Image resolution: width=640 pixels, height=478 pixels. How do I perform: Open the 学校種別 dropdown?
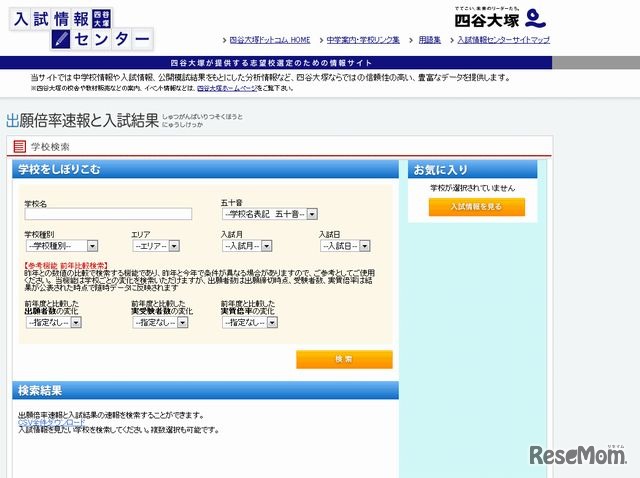click(62, 246)
